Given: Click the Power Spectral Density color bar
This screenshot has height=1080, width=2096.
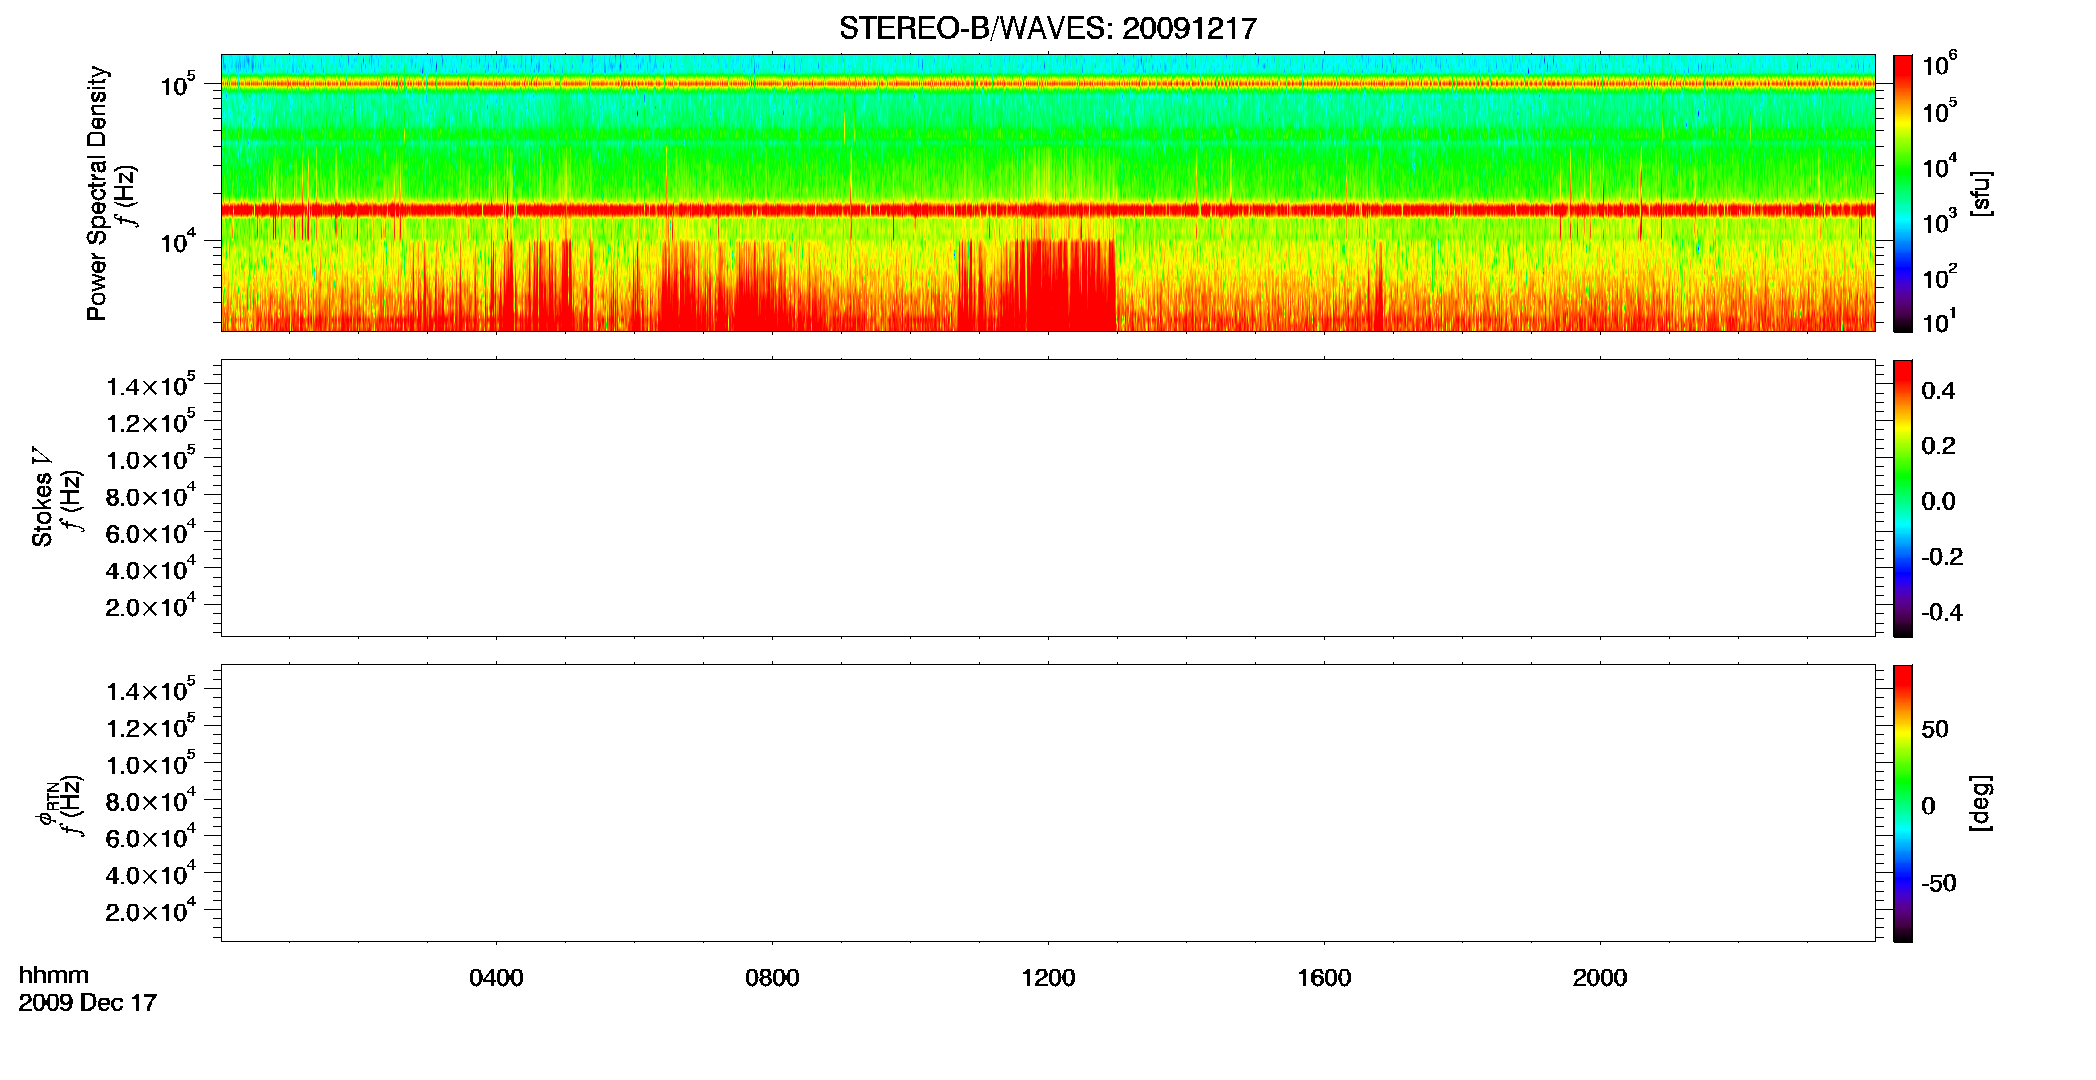Looking at the screenshot, I should tap(1902, 193).
